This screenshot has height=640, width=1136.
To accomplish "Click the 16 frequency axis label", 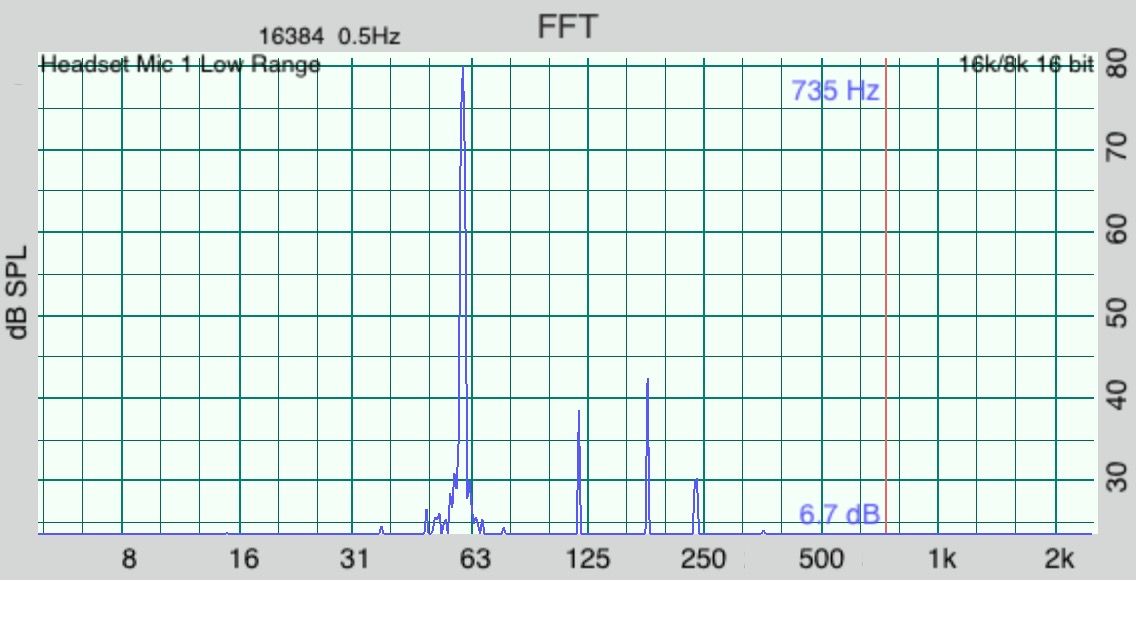I will tap(243, 559).
